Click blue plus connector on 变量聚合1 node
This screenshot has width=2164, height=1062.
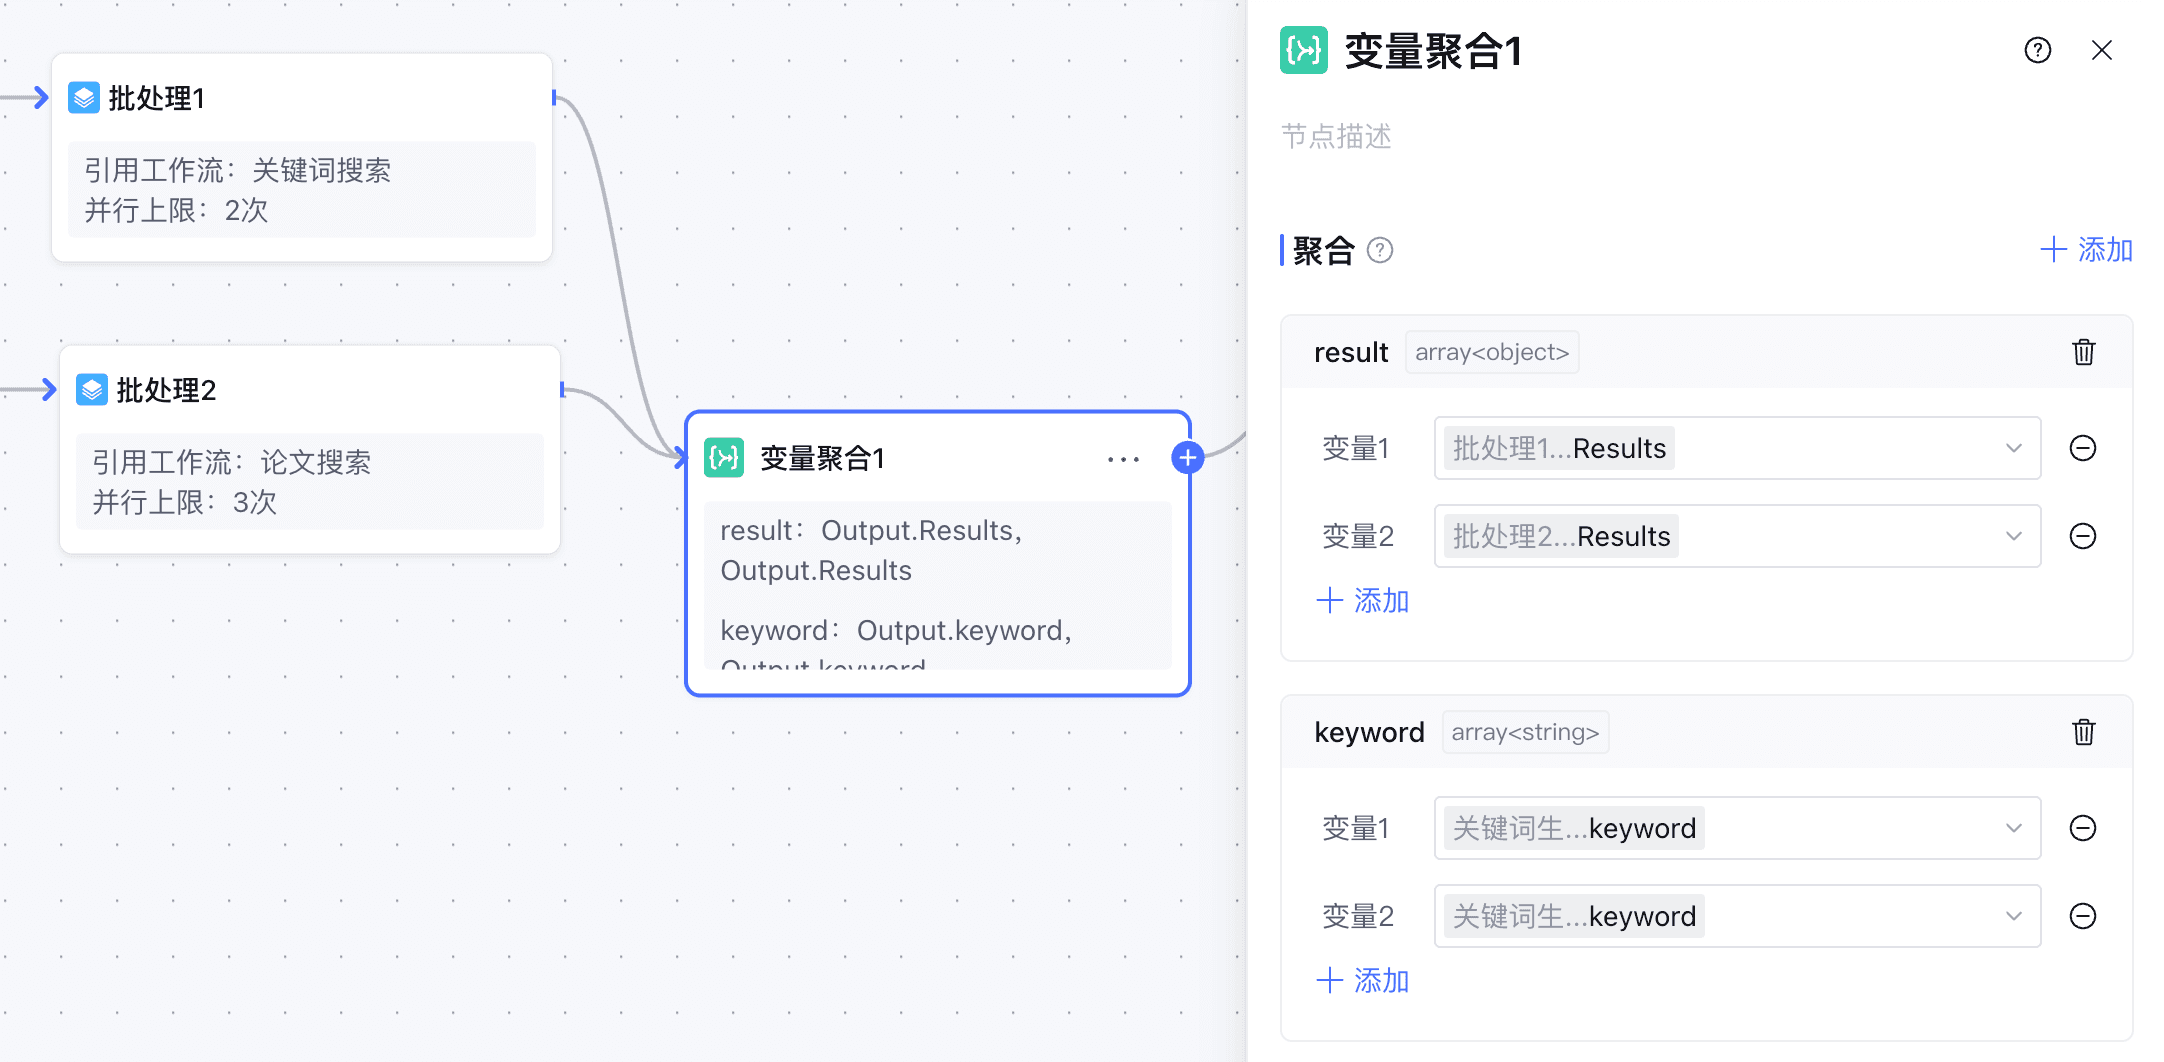tap(1187, 458)
